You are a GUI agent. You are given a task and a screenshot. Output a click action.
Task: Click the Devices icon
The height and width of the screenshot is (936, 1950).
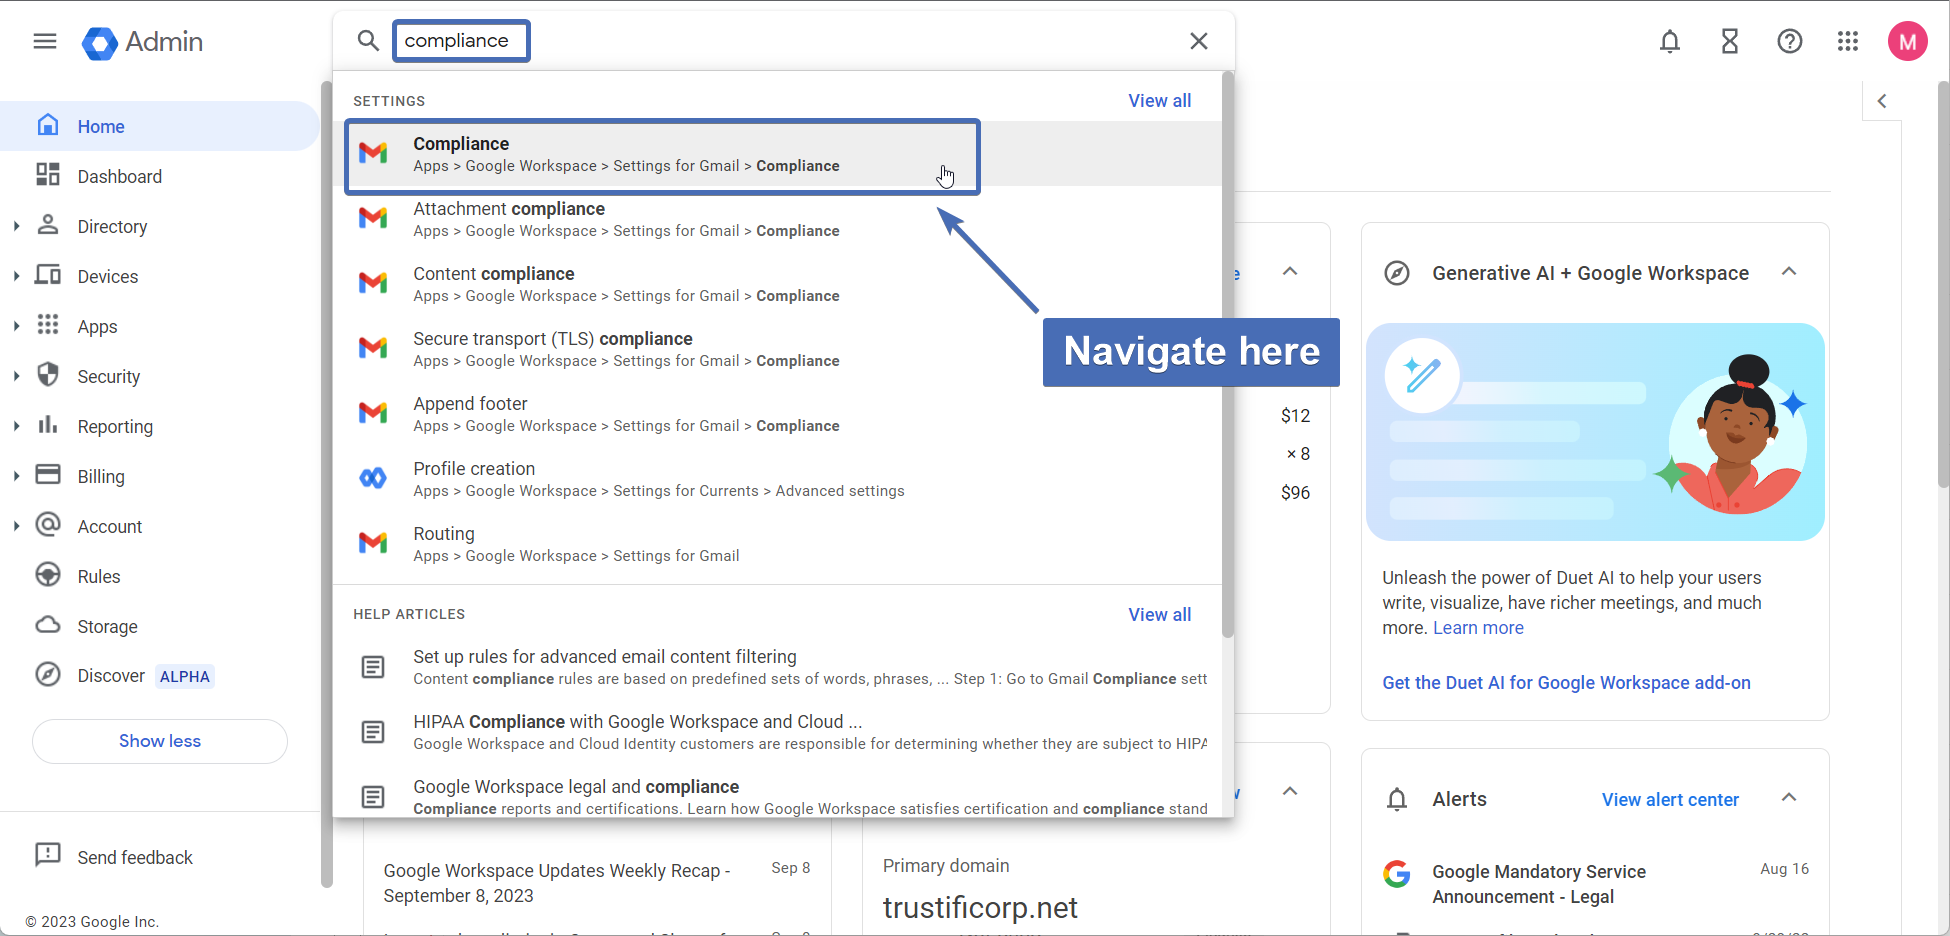pyautogui.click(x=48, y=274)
